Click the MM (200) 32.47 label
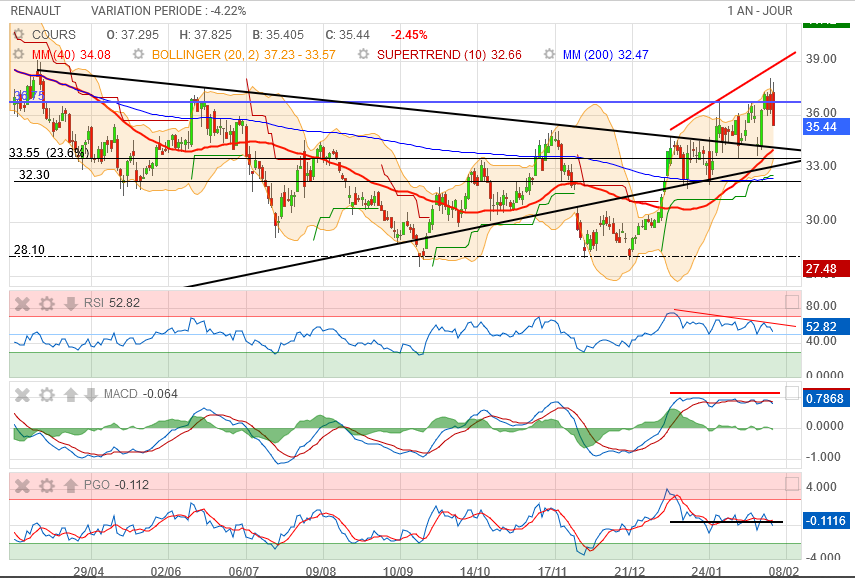The height and width of the screenshot is (578, 855). click(x=606, y=55)
